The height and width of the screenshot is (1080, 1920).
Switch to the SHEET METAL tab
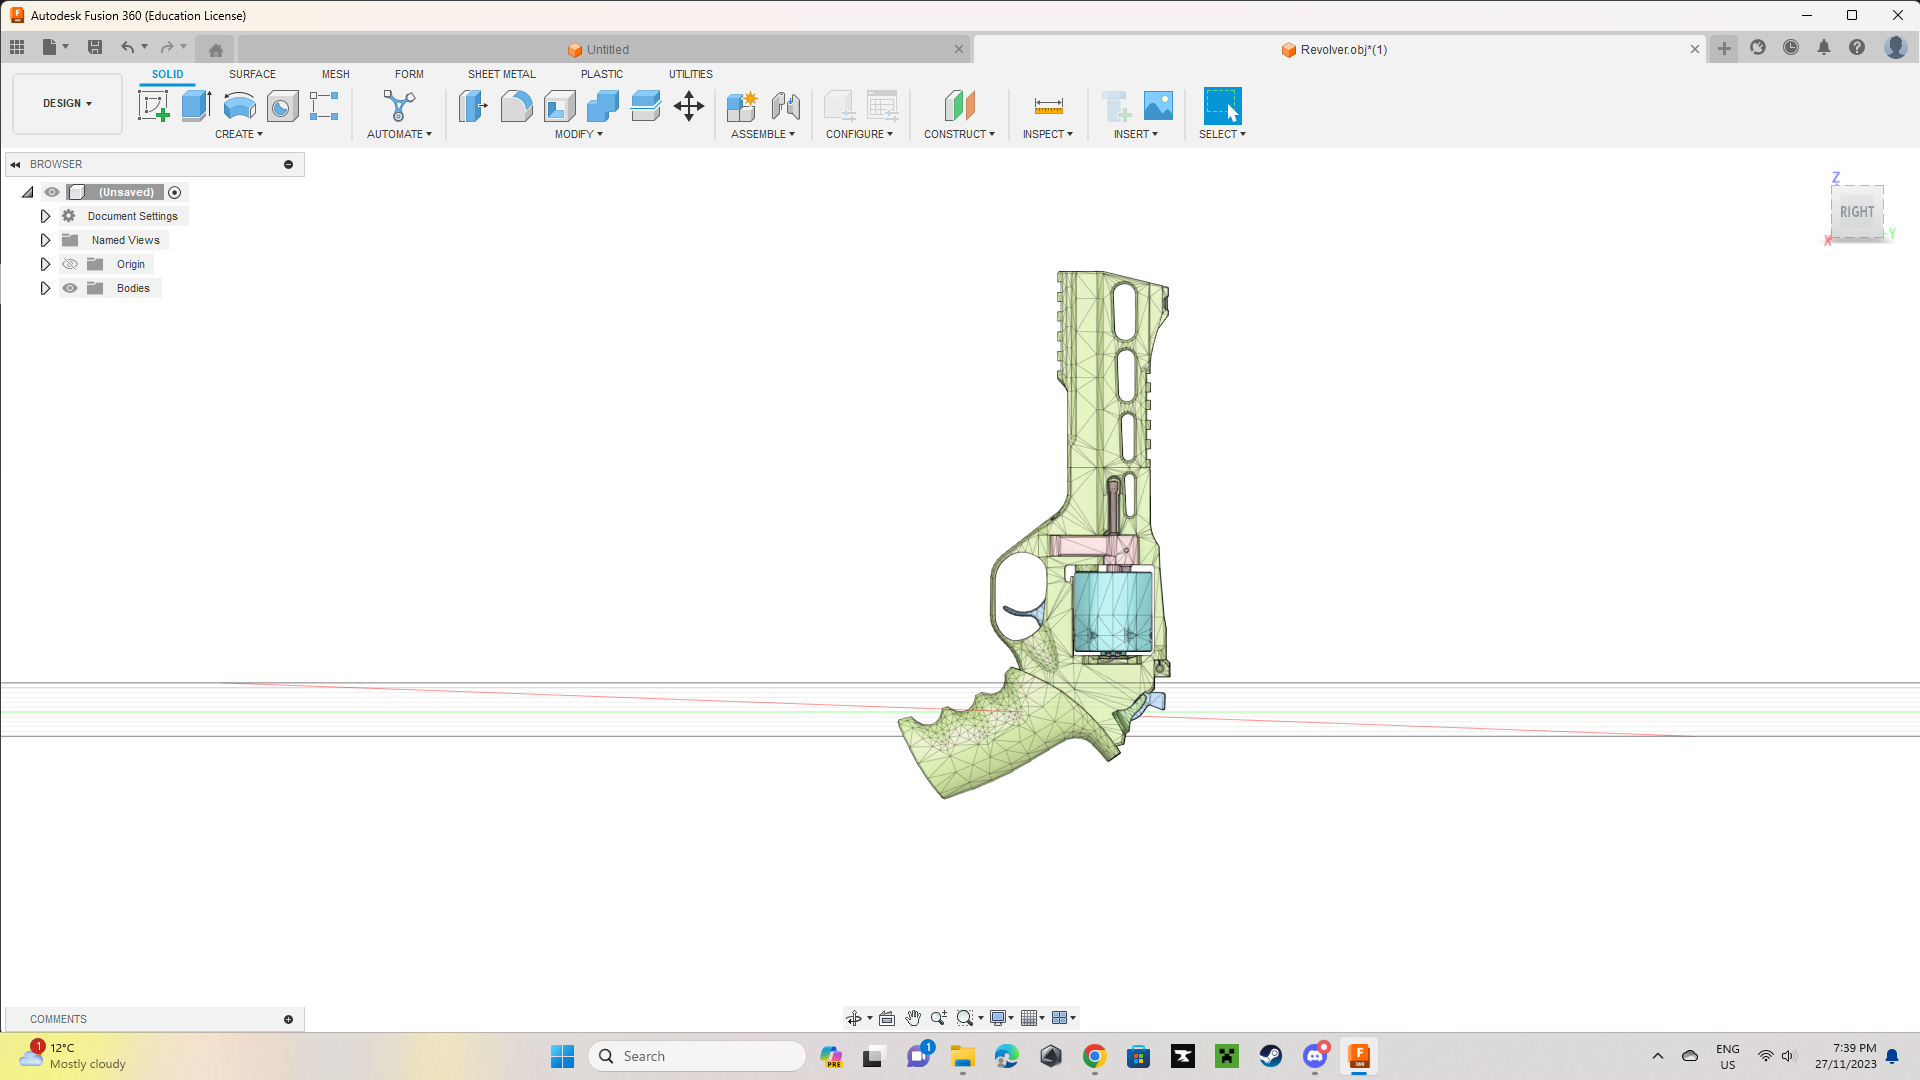tap(502, 74)
